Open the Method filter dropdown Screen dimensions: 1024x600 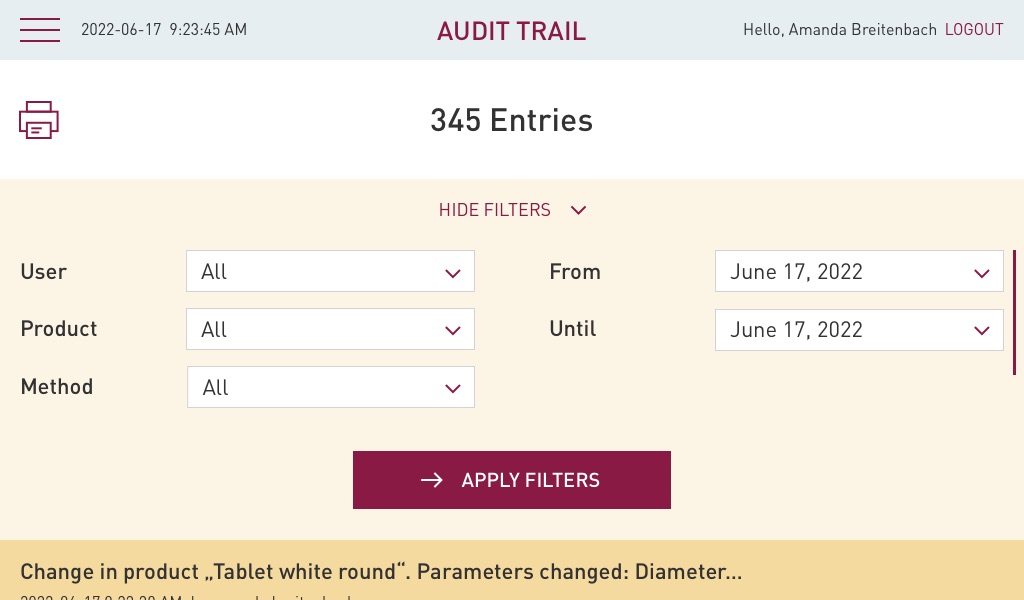330,388
